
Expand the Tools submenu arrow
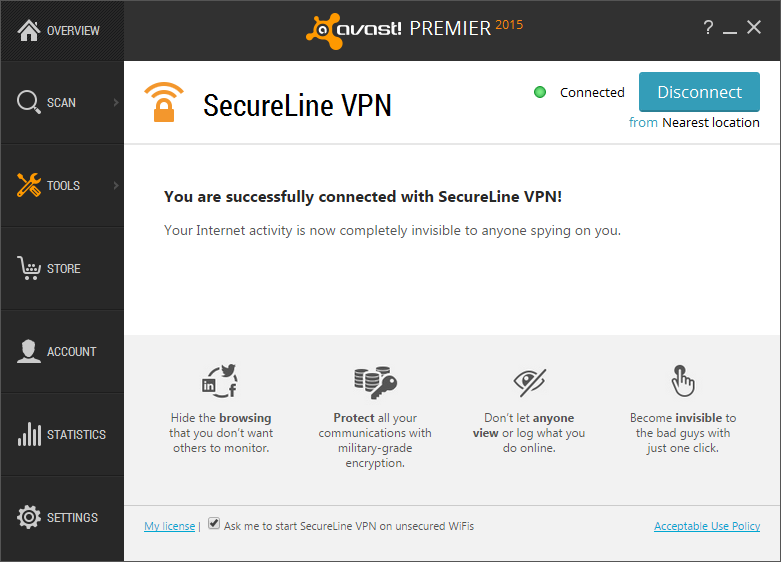(x=115, y=185)
